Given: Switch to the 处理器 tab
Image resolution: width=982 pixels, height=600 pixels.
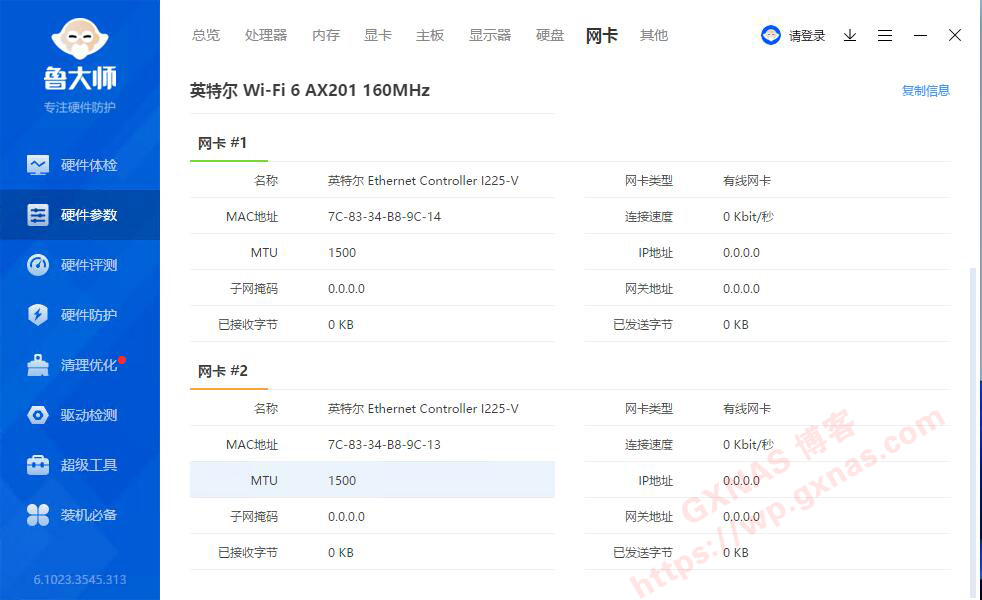Looking at the screenshot, I should pyautogui.click(x=266, y=35).
